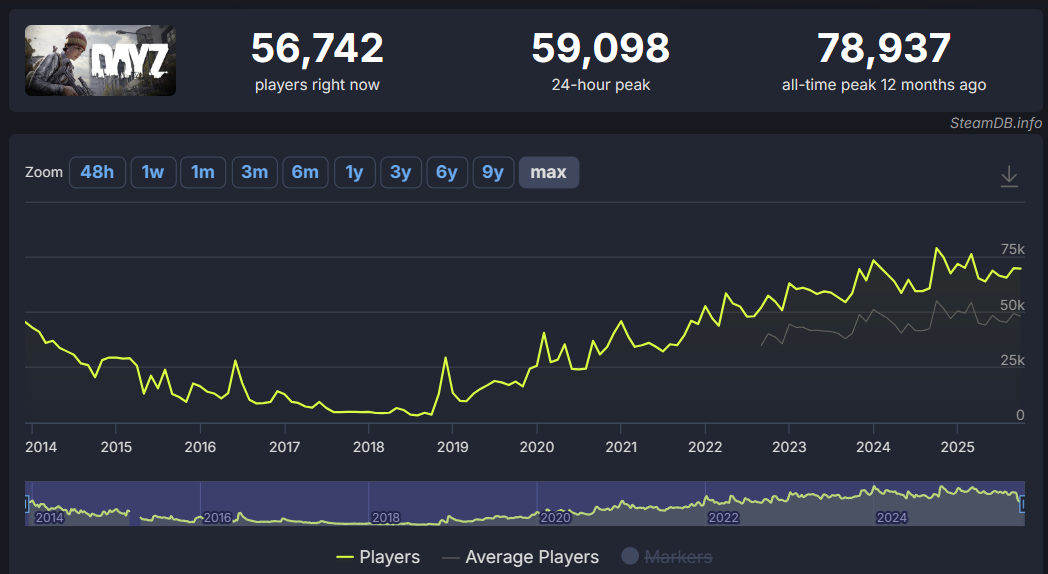The width and height of the screenshot is (1048, 574).
Task: Click the 2014 label in navigator timeline
Action: pos(49,517)
